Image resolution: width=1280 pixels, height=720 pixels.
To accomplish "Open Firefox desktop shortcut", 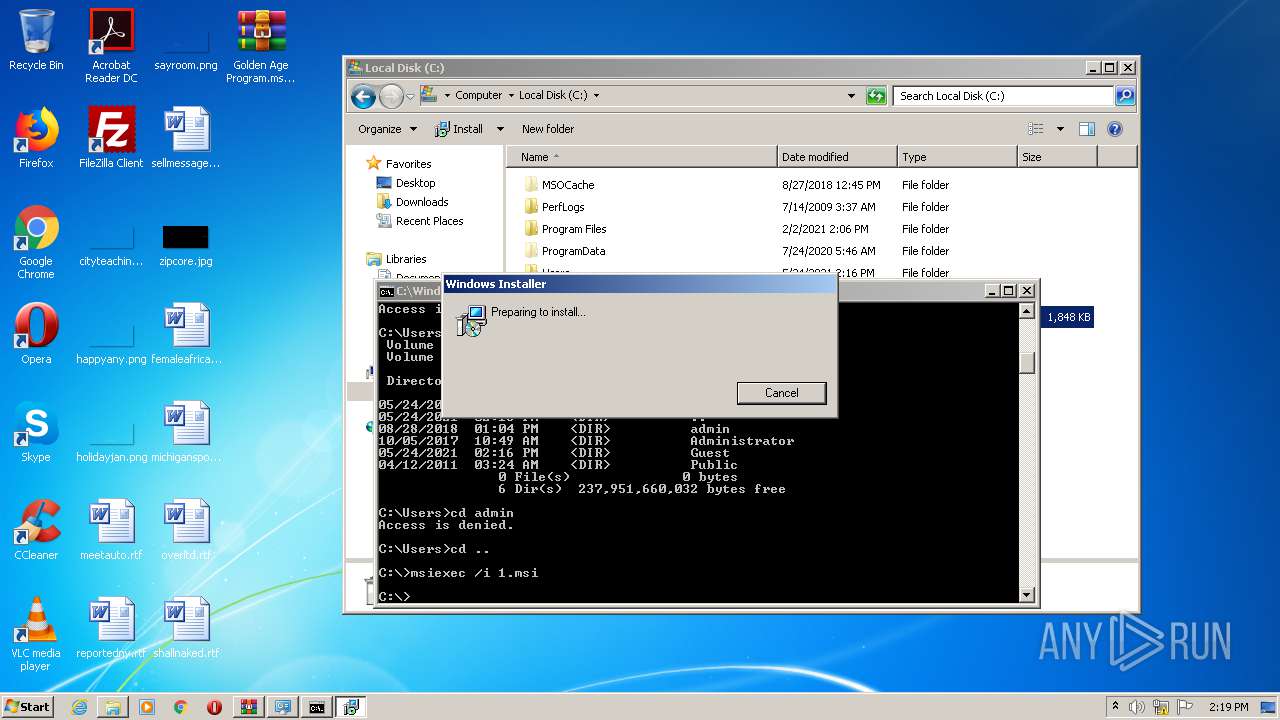I will click(36, 138).
